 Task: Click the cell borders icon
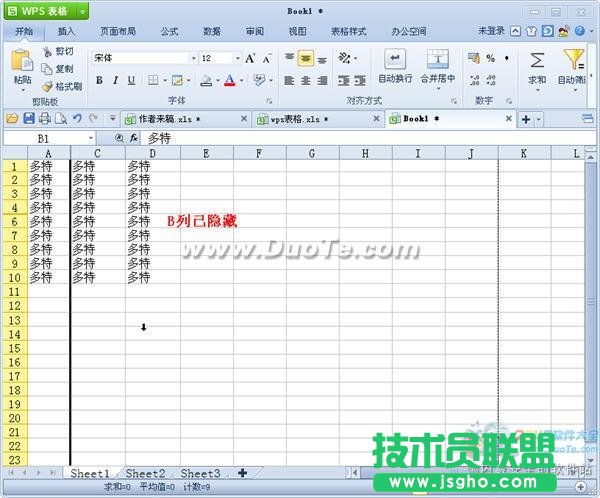tap(153, 80)
